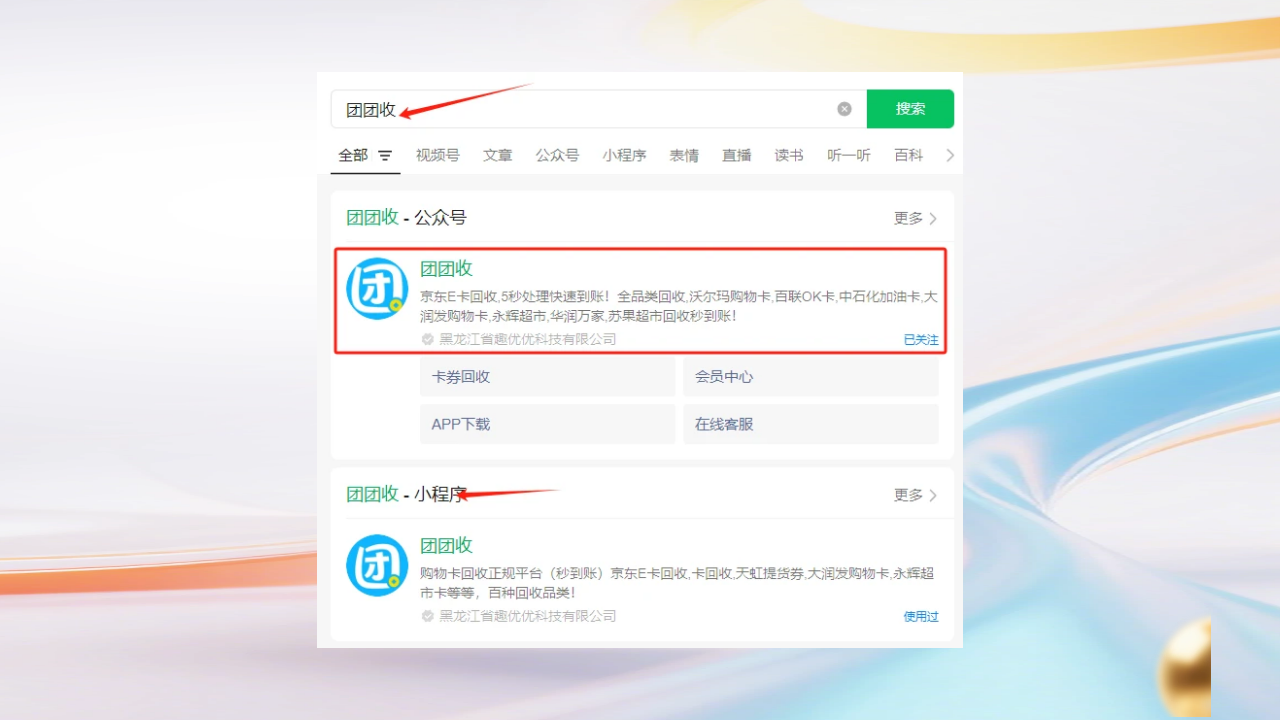Viewport: 1280px width, 720px height.
Task: Click the 已关注 status label
Action: point(921,340)
